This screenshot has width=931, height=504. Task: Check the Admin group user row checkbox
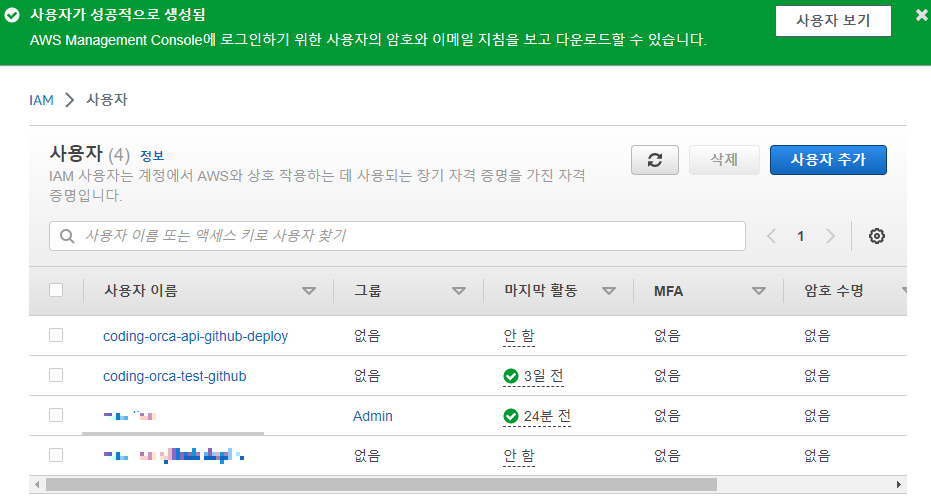click(x=56, y=415)
